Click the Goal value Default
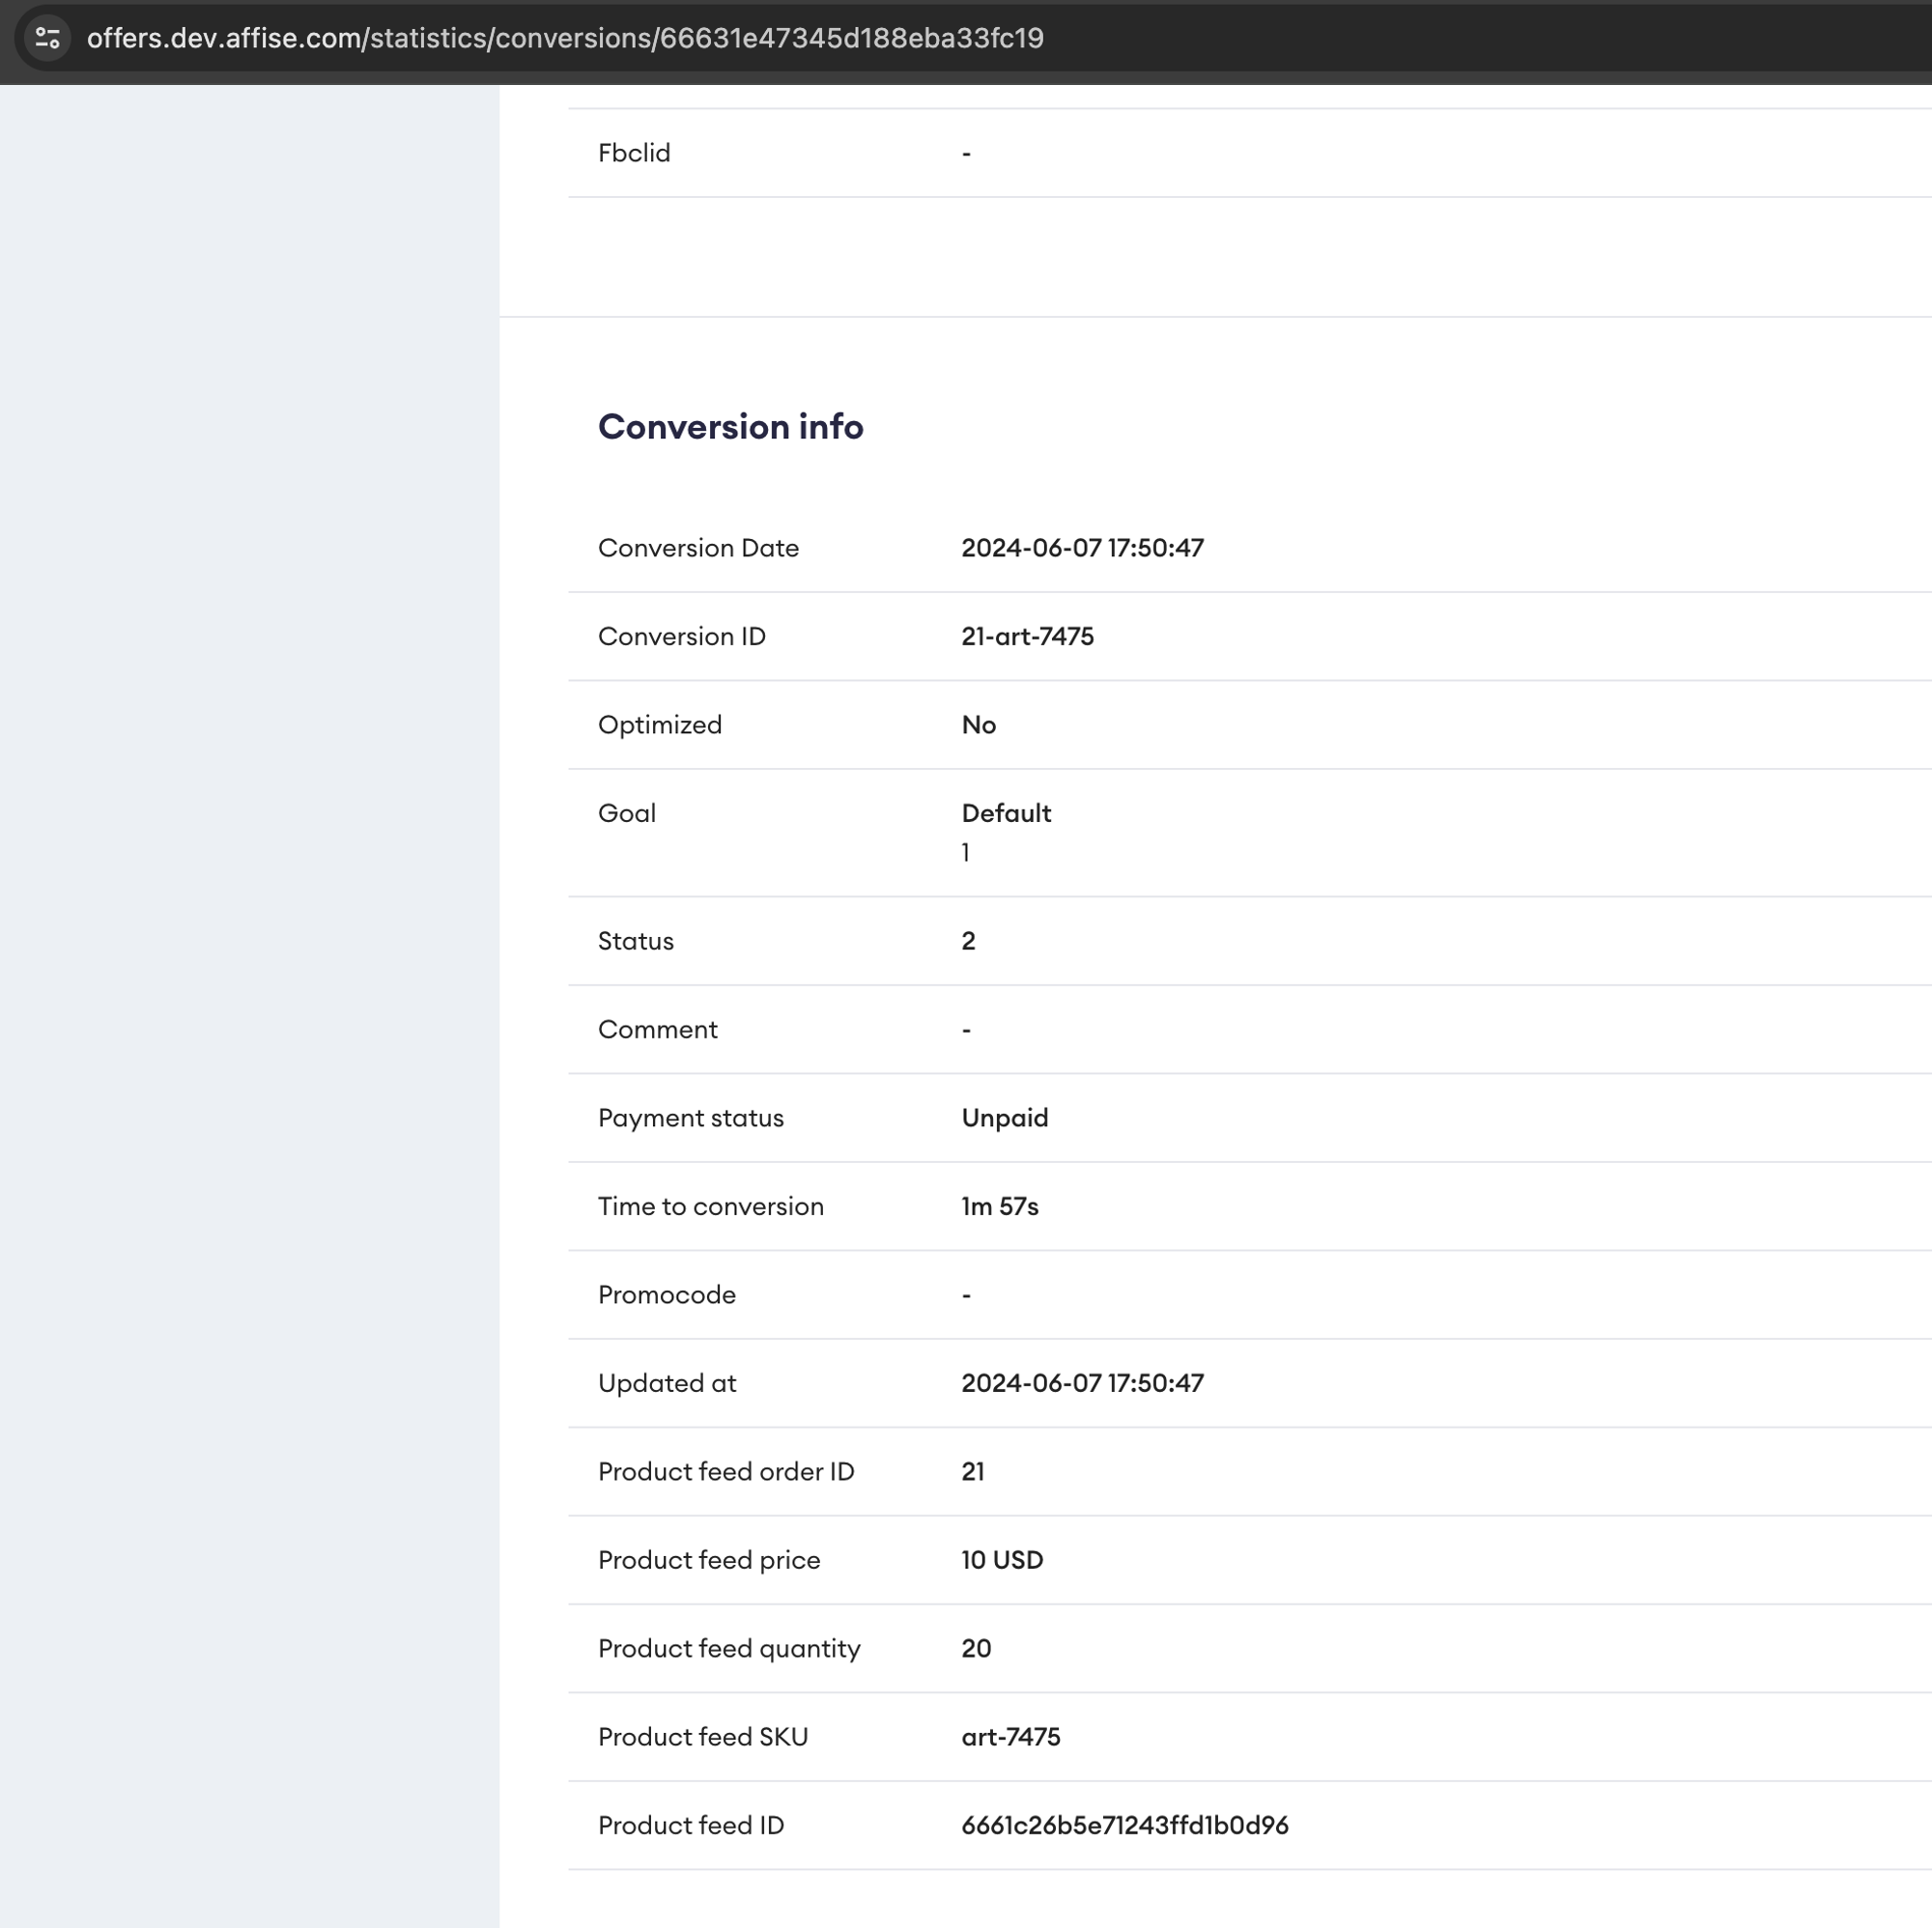This screenshot has height=1928, width=1932. coord(1005,813)
